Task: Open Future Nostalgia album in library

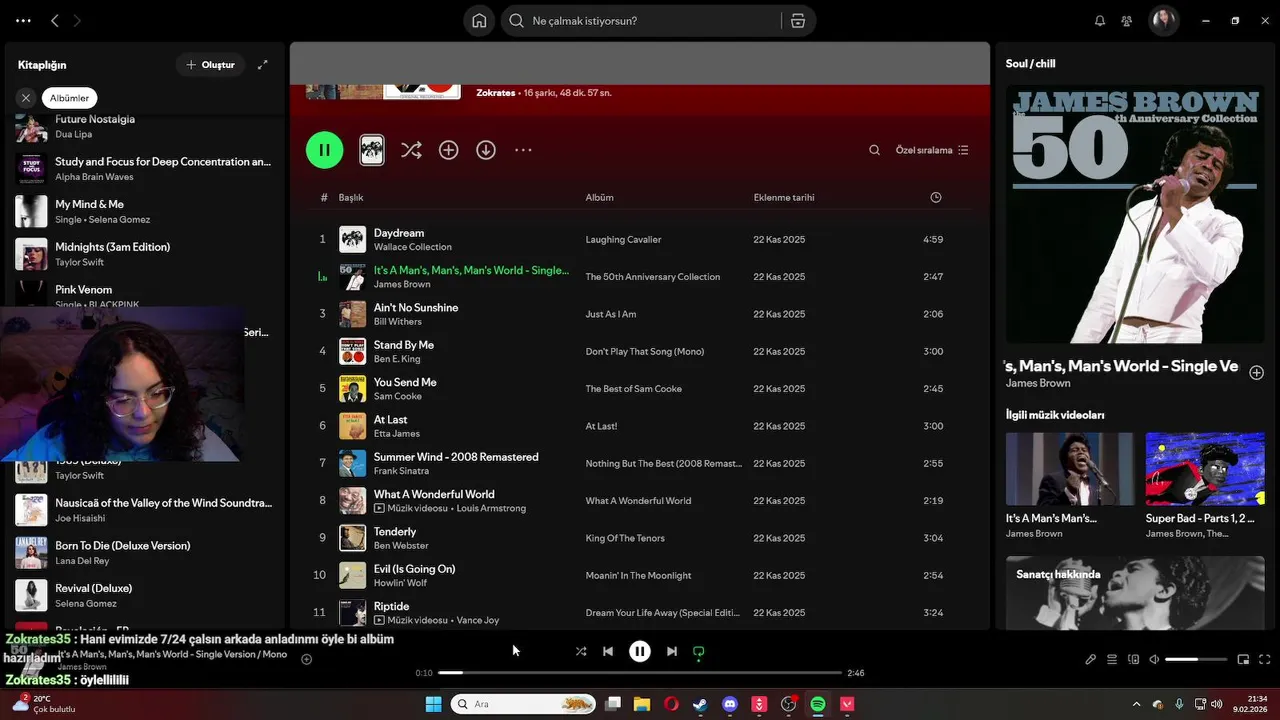Action: pos(145,125)
